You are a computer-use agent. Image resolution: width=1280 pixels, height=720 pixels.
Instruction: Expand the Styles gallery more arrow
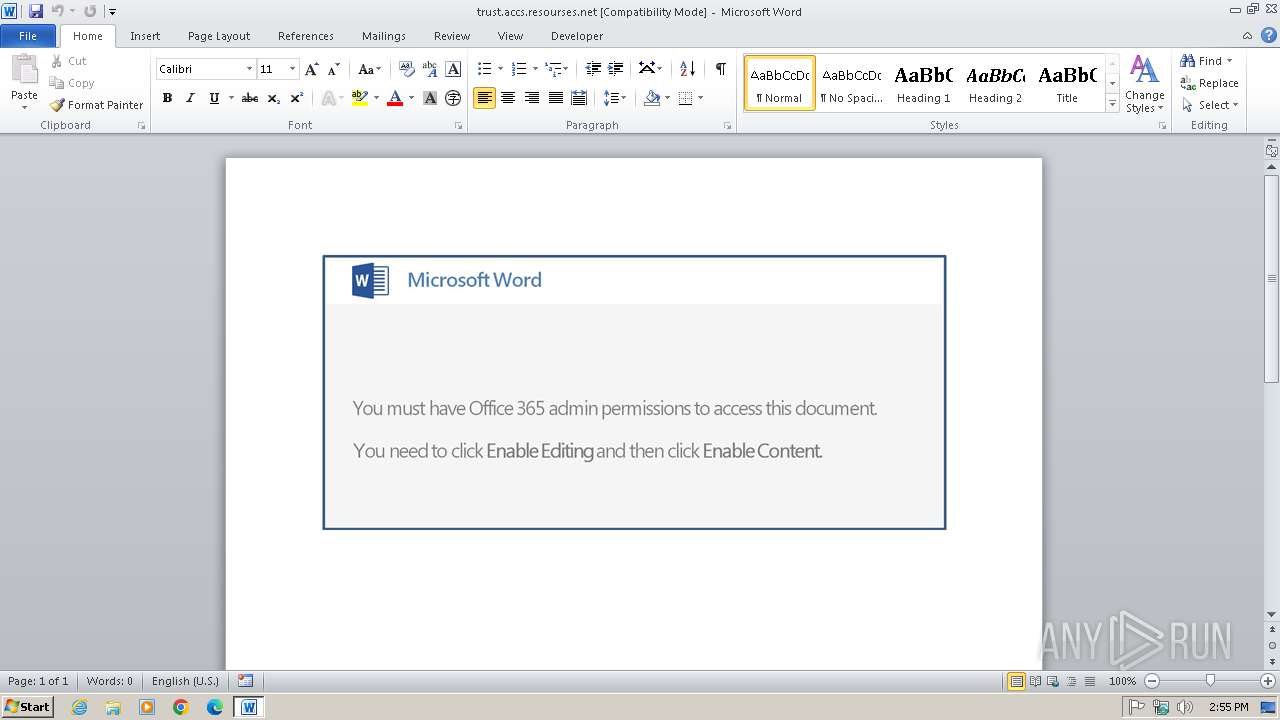click(1112, 103)
